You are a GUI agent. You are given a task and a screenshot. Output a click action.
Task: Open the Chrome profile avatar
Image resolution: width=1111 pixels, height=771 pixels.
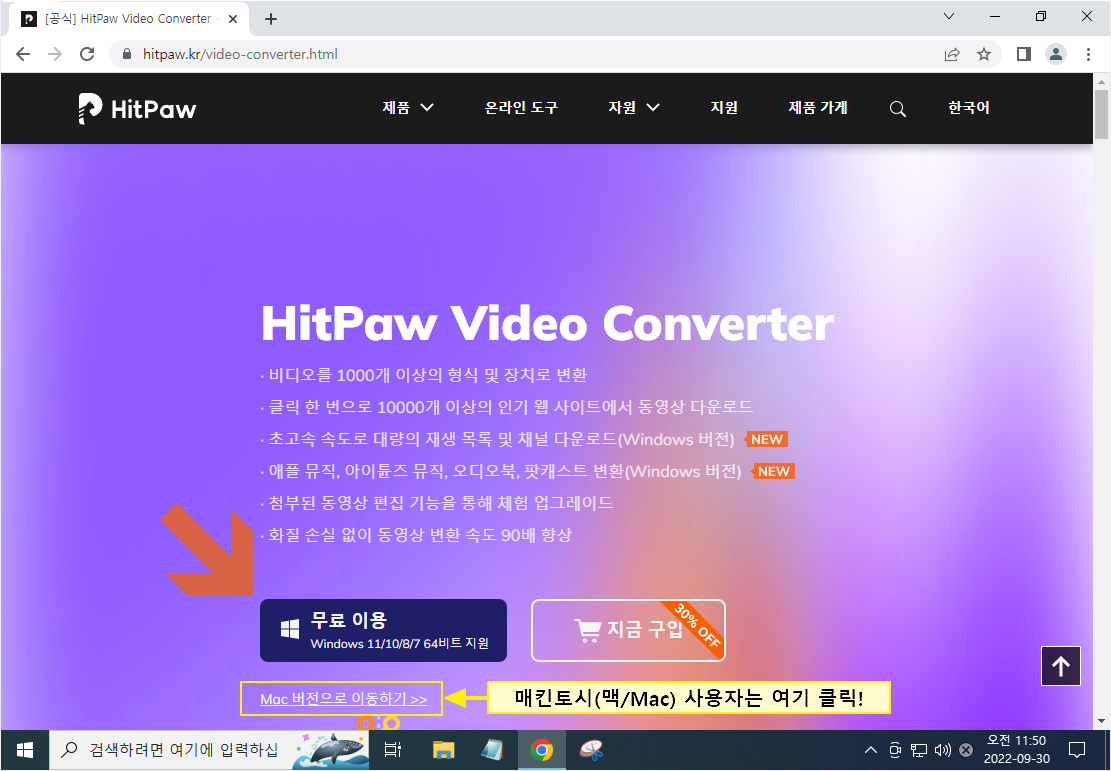[1056, 54]
